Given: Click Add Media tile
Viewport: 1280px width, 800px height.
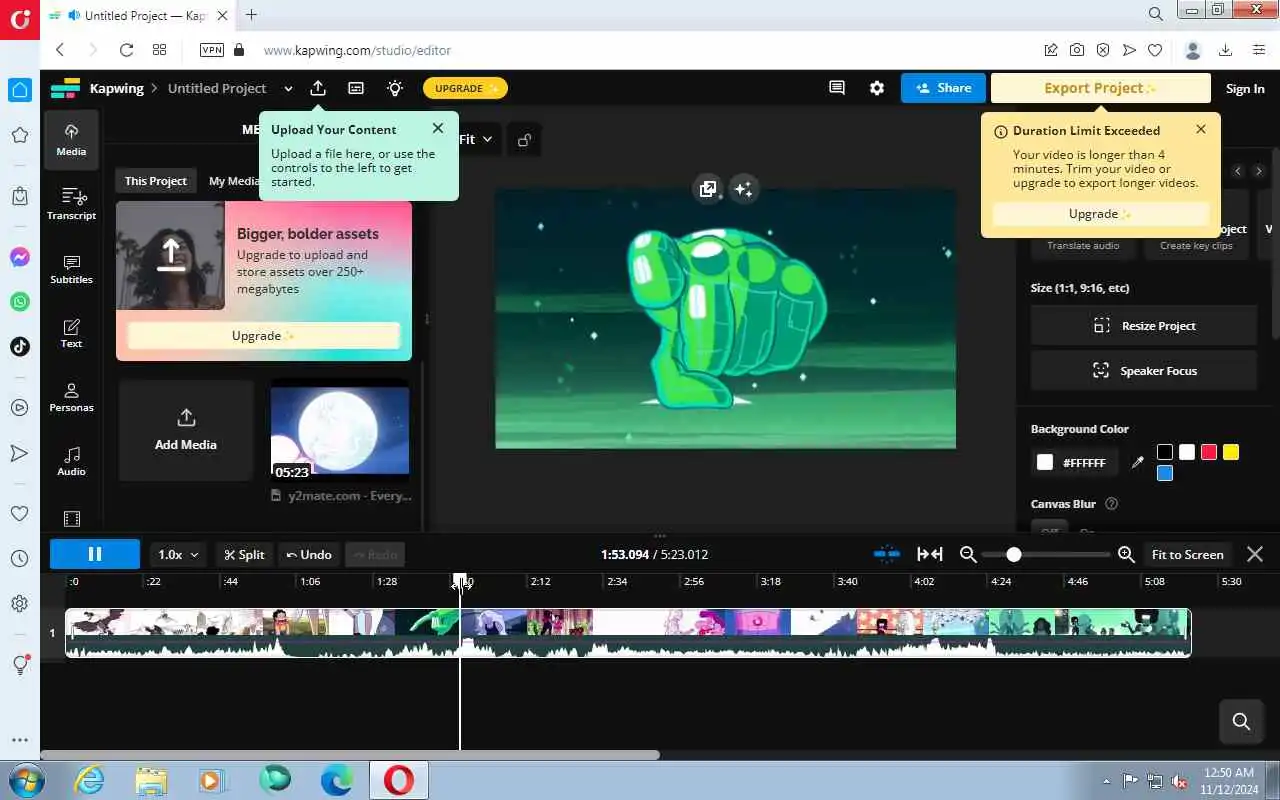Looking at the screenshot, I should [186, 430].
